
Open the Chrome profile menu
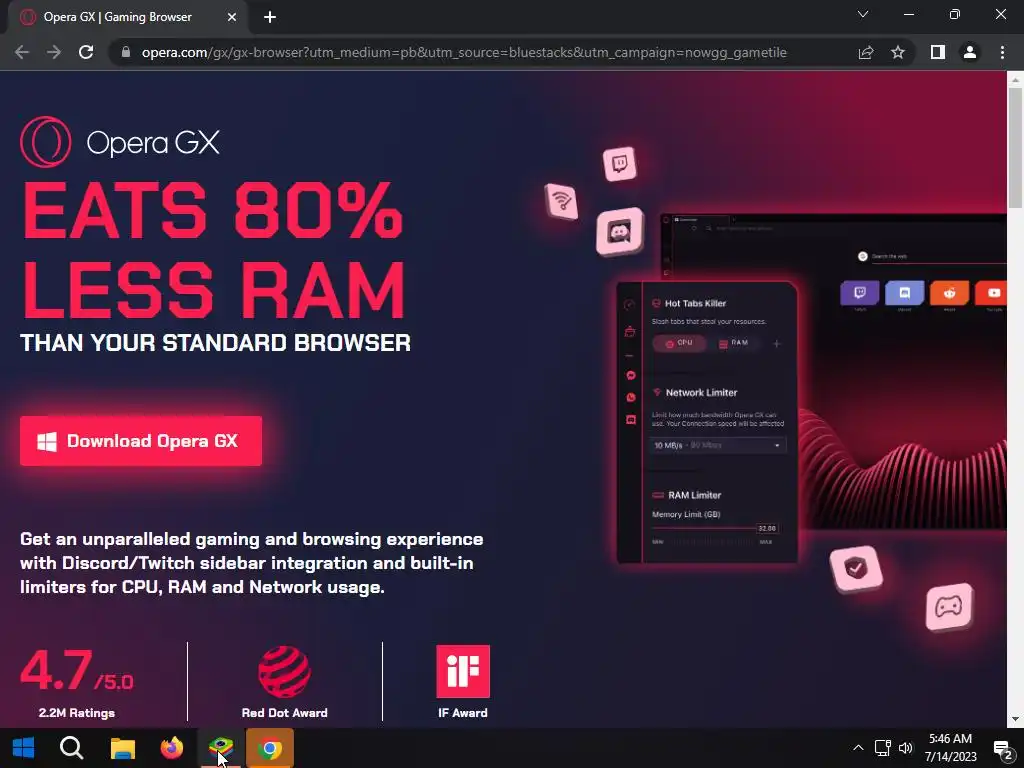970,52
